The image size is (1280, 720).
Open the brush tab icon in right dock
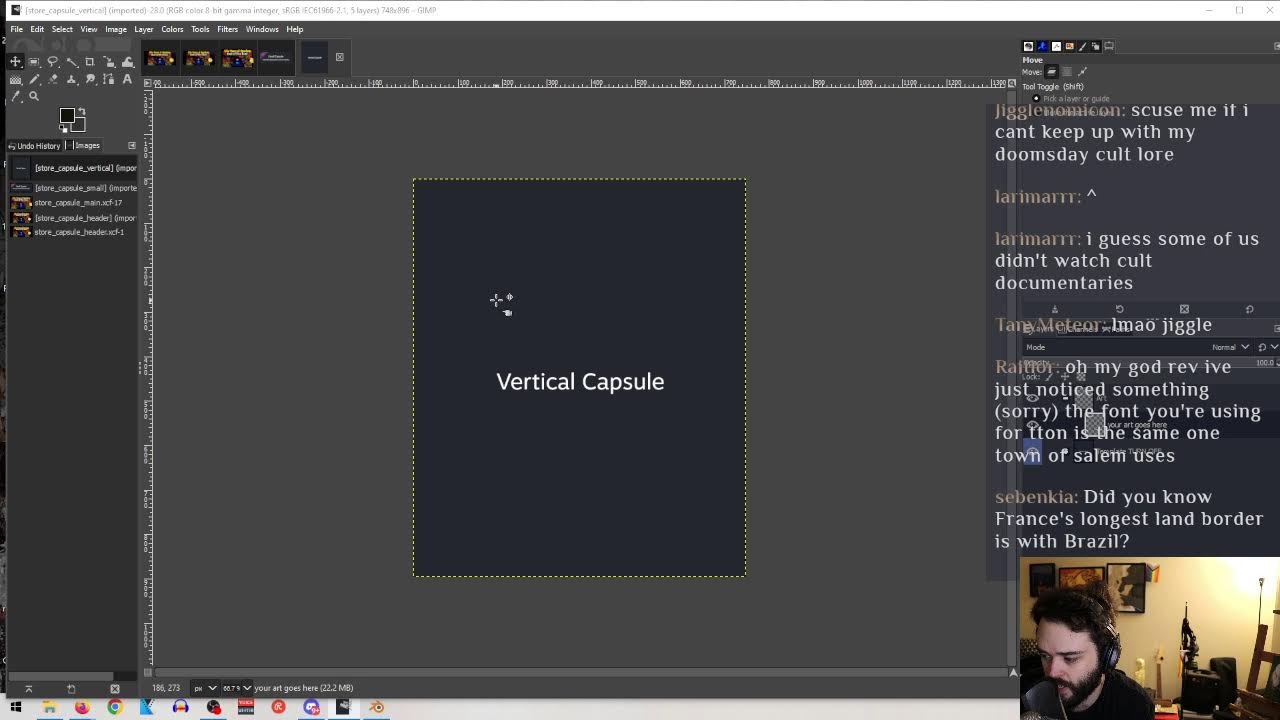(x=1082, y=46)
